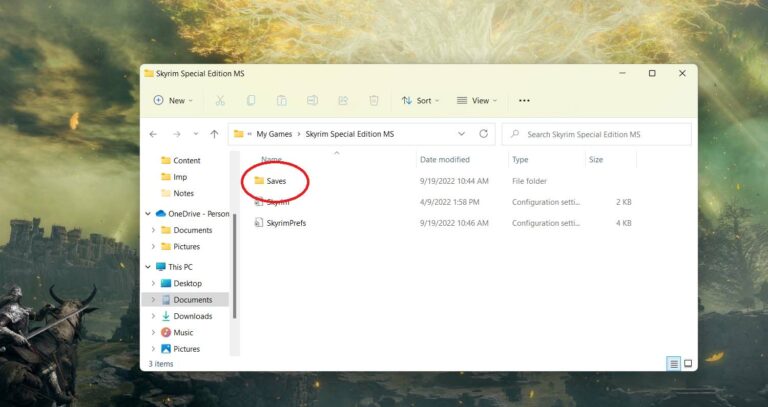
Task: Expand the Desktop node chevron
Action: tap(153, 284)
